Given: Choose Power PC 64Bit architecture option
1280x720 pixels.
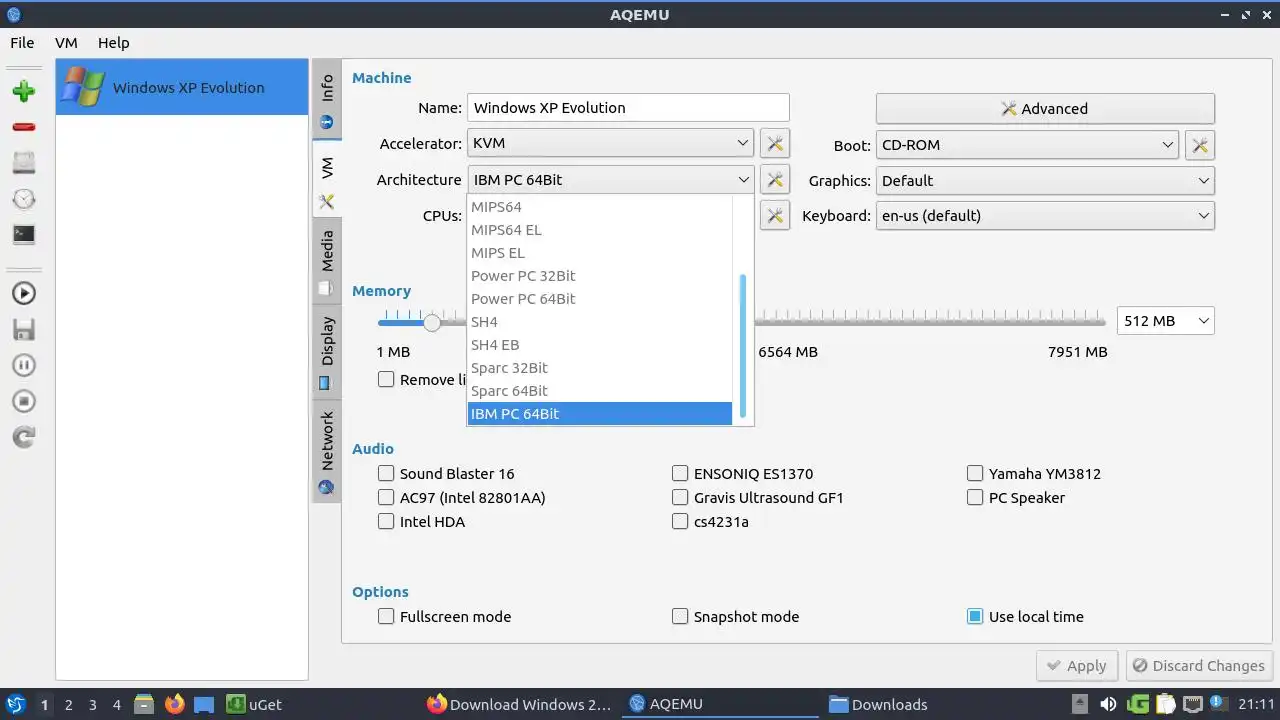Looking at the screenshot, I should 600,299.
